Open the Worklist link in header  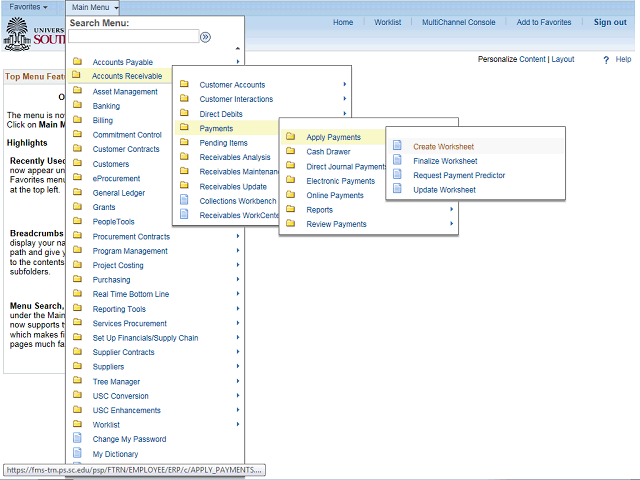tap(387, 22)
